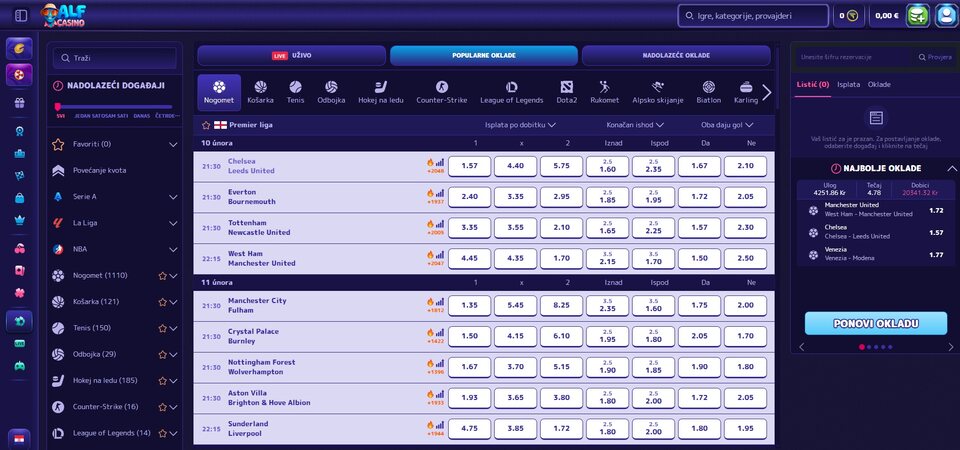Image resolution: width=960 pixels, height=450 pixels.
Task: Open the user profile avatar
Action: (946, 16)
